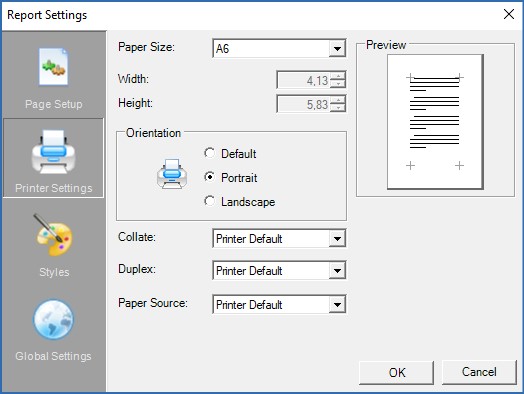524x394 pixels.
Task: Switch to the Global Settings tab label
Action: pos(53,356)
